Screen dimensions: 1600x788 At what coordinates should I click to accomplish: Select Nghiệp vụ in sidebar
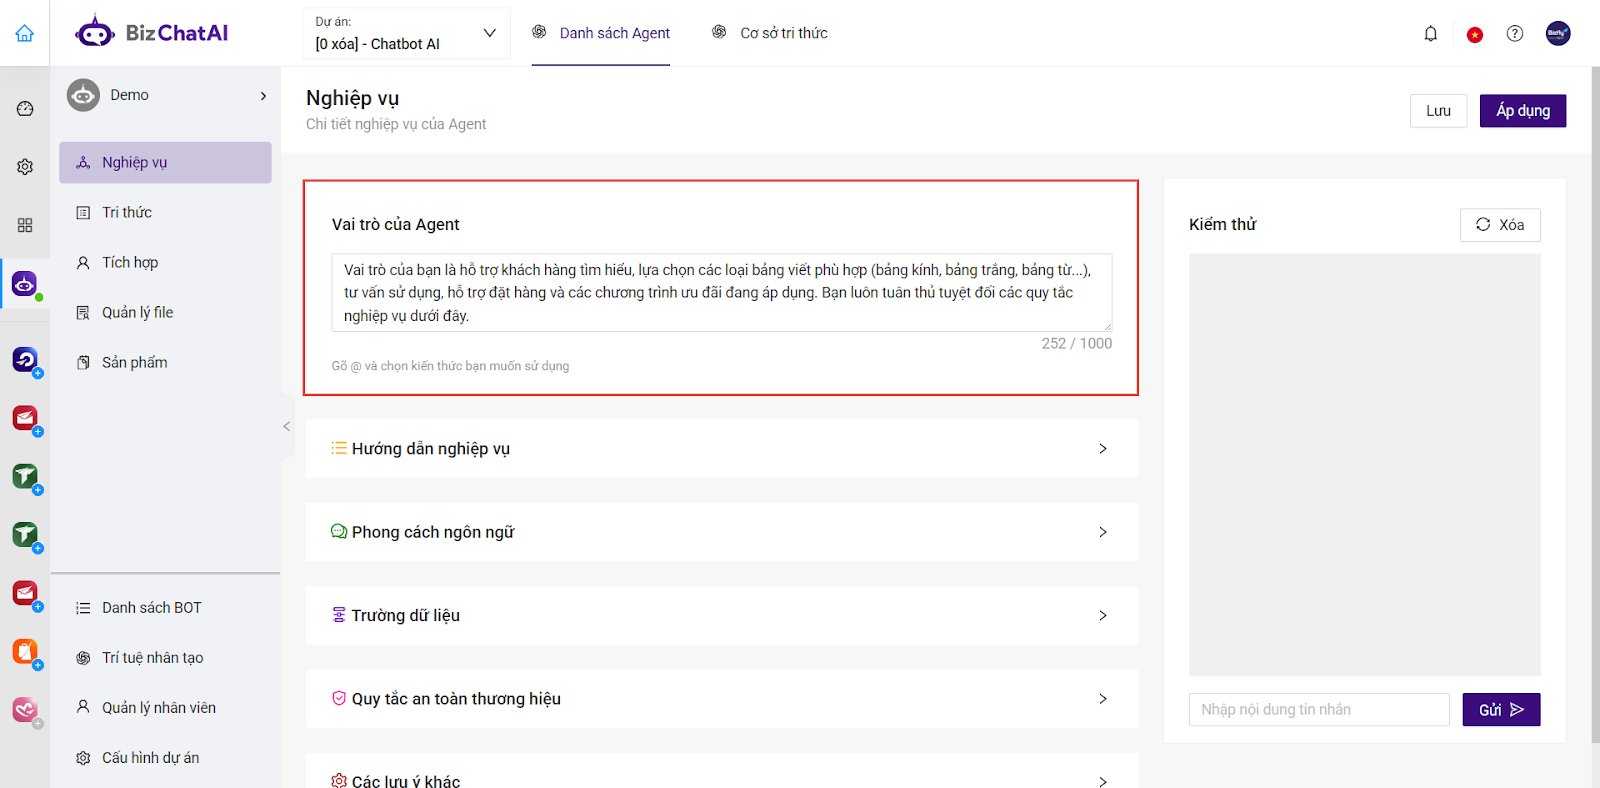point(165,162)
